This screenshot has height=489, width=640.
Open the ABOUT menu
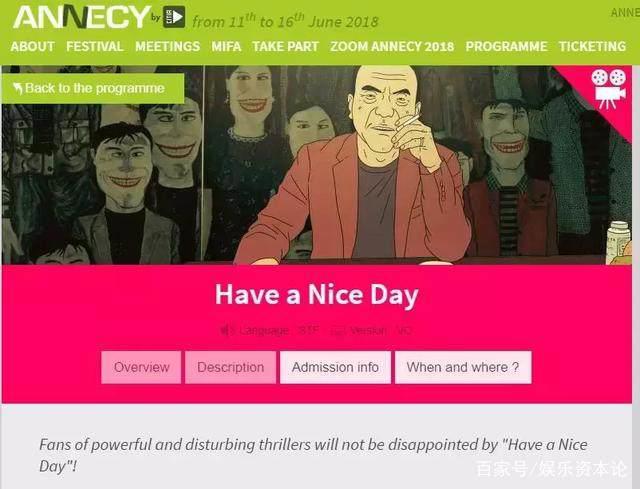click(x=33, y=47)
